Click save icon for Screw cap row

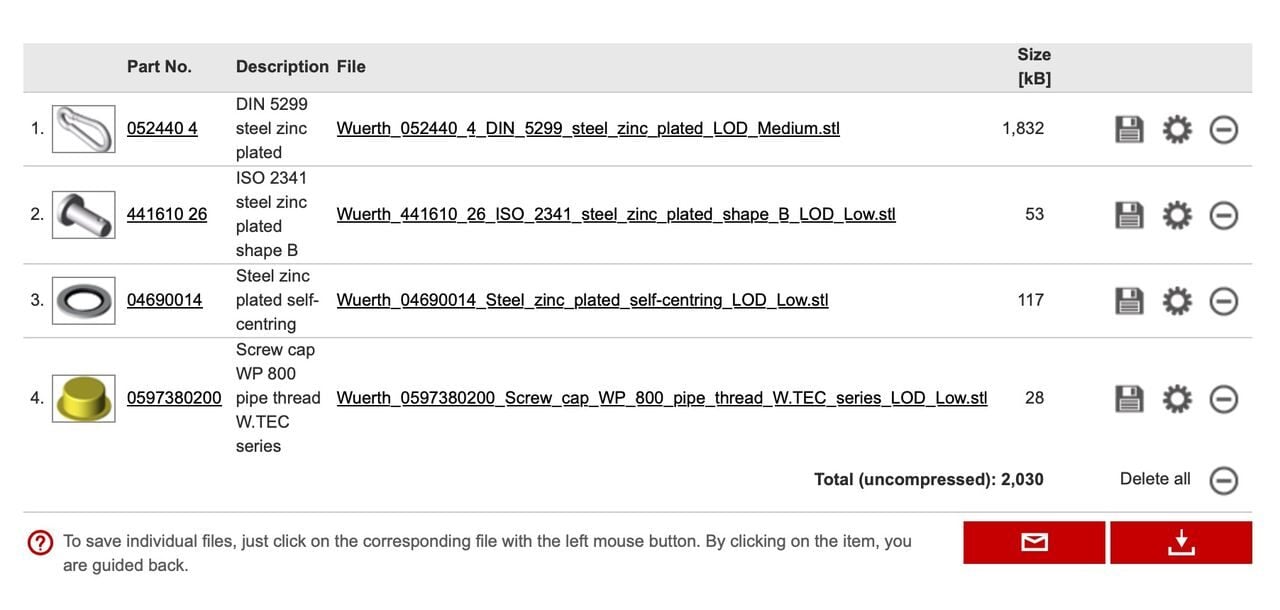(x=1129, y=399)
